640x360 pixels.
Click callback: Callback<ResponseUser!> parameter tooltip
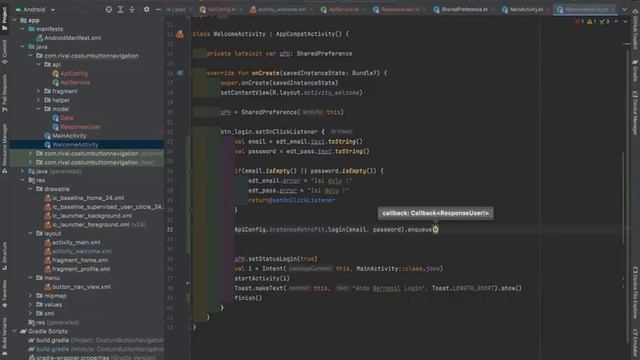436,213
